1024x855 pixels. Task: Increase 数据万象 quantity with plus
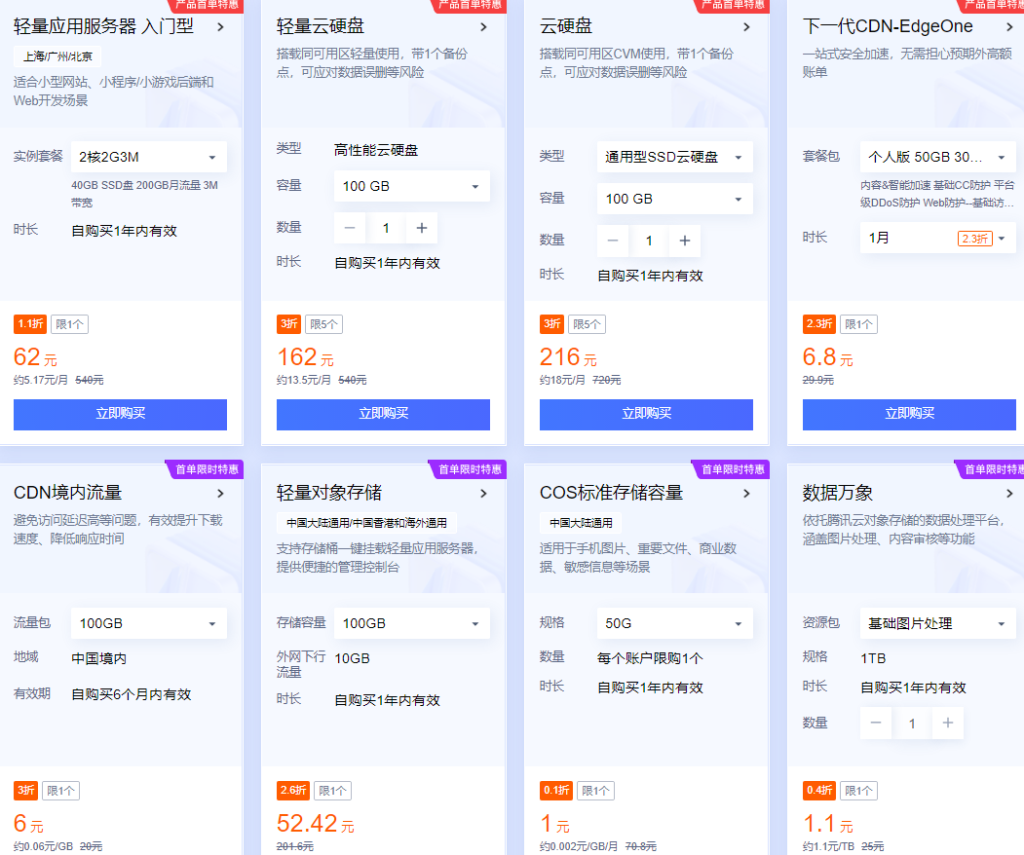[948, 723]
